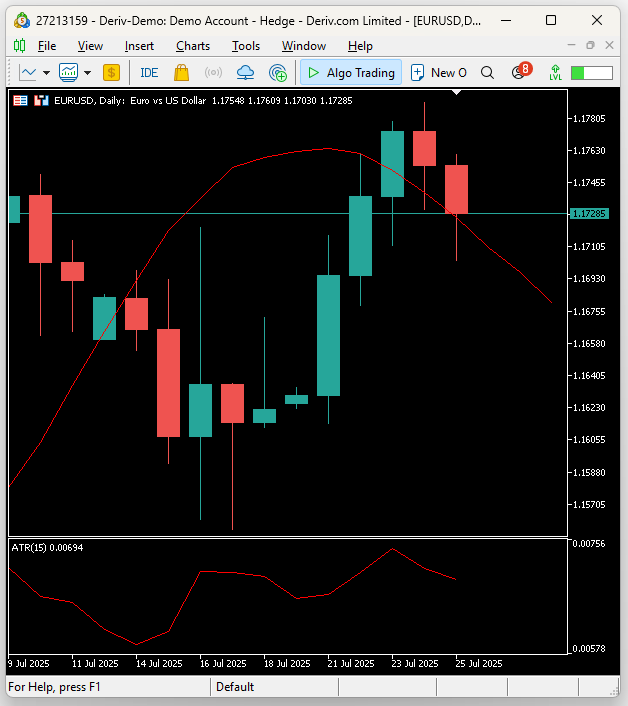Open the indicators list icon
628x706 pixels.
68,72
